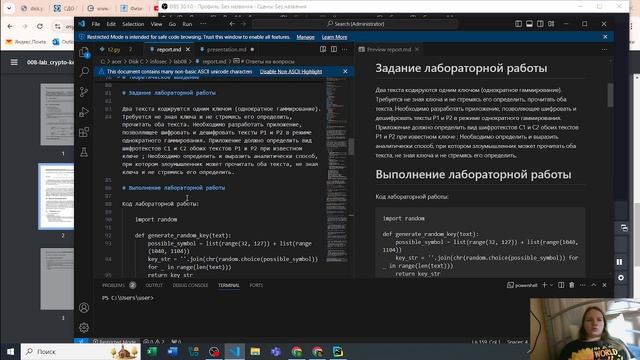640x360 pixels.
Task: Dismiss the Restricted Mode banner
Action: (x=605, y=37)
